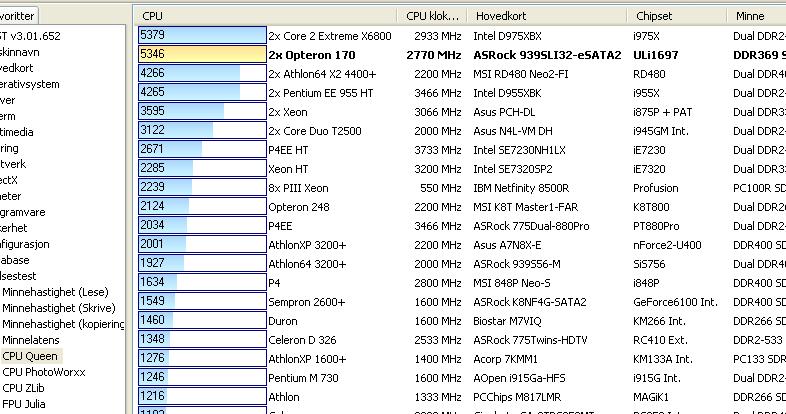
Task: Click the ASRock 939SLI32-eSATA2 motherboard cell
Action: tap(547, 55)
